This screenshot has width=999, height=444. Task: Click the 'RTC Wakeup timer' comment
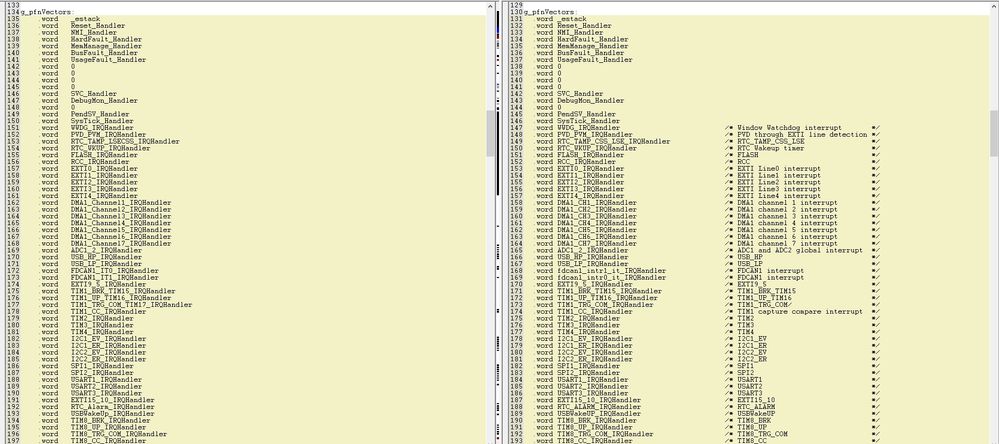point(770,148)
